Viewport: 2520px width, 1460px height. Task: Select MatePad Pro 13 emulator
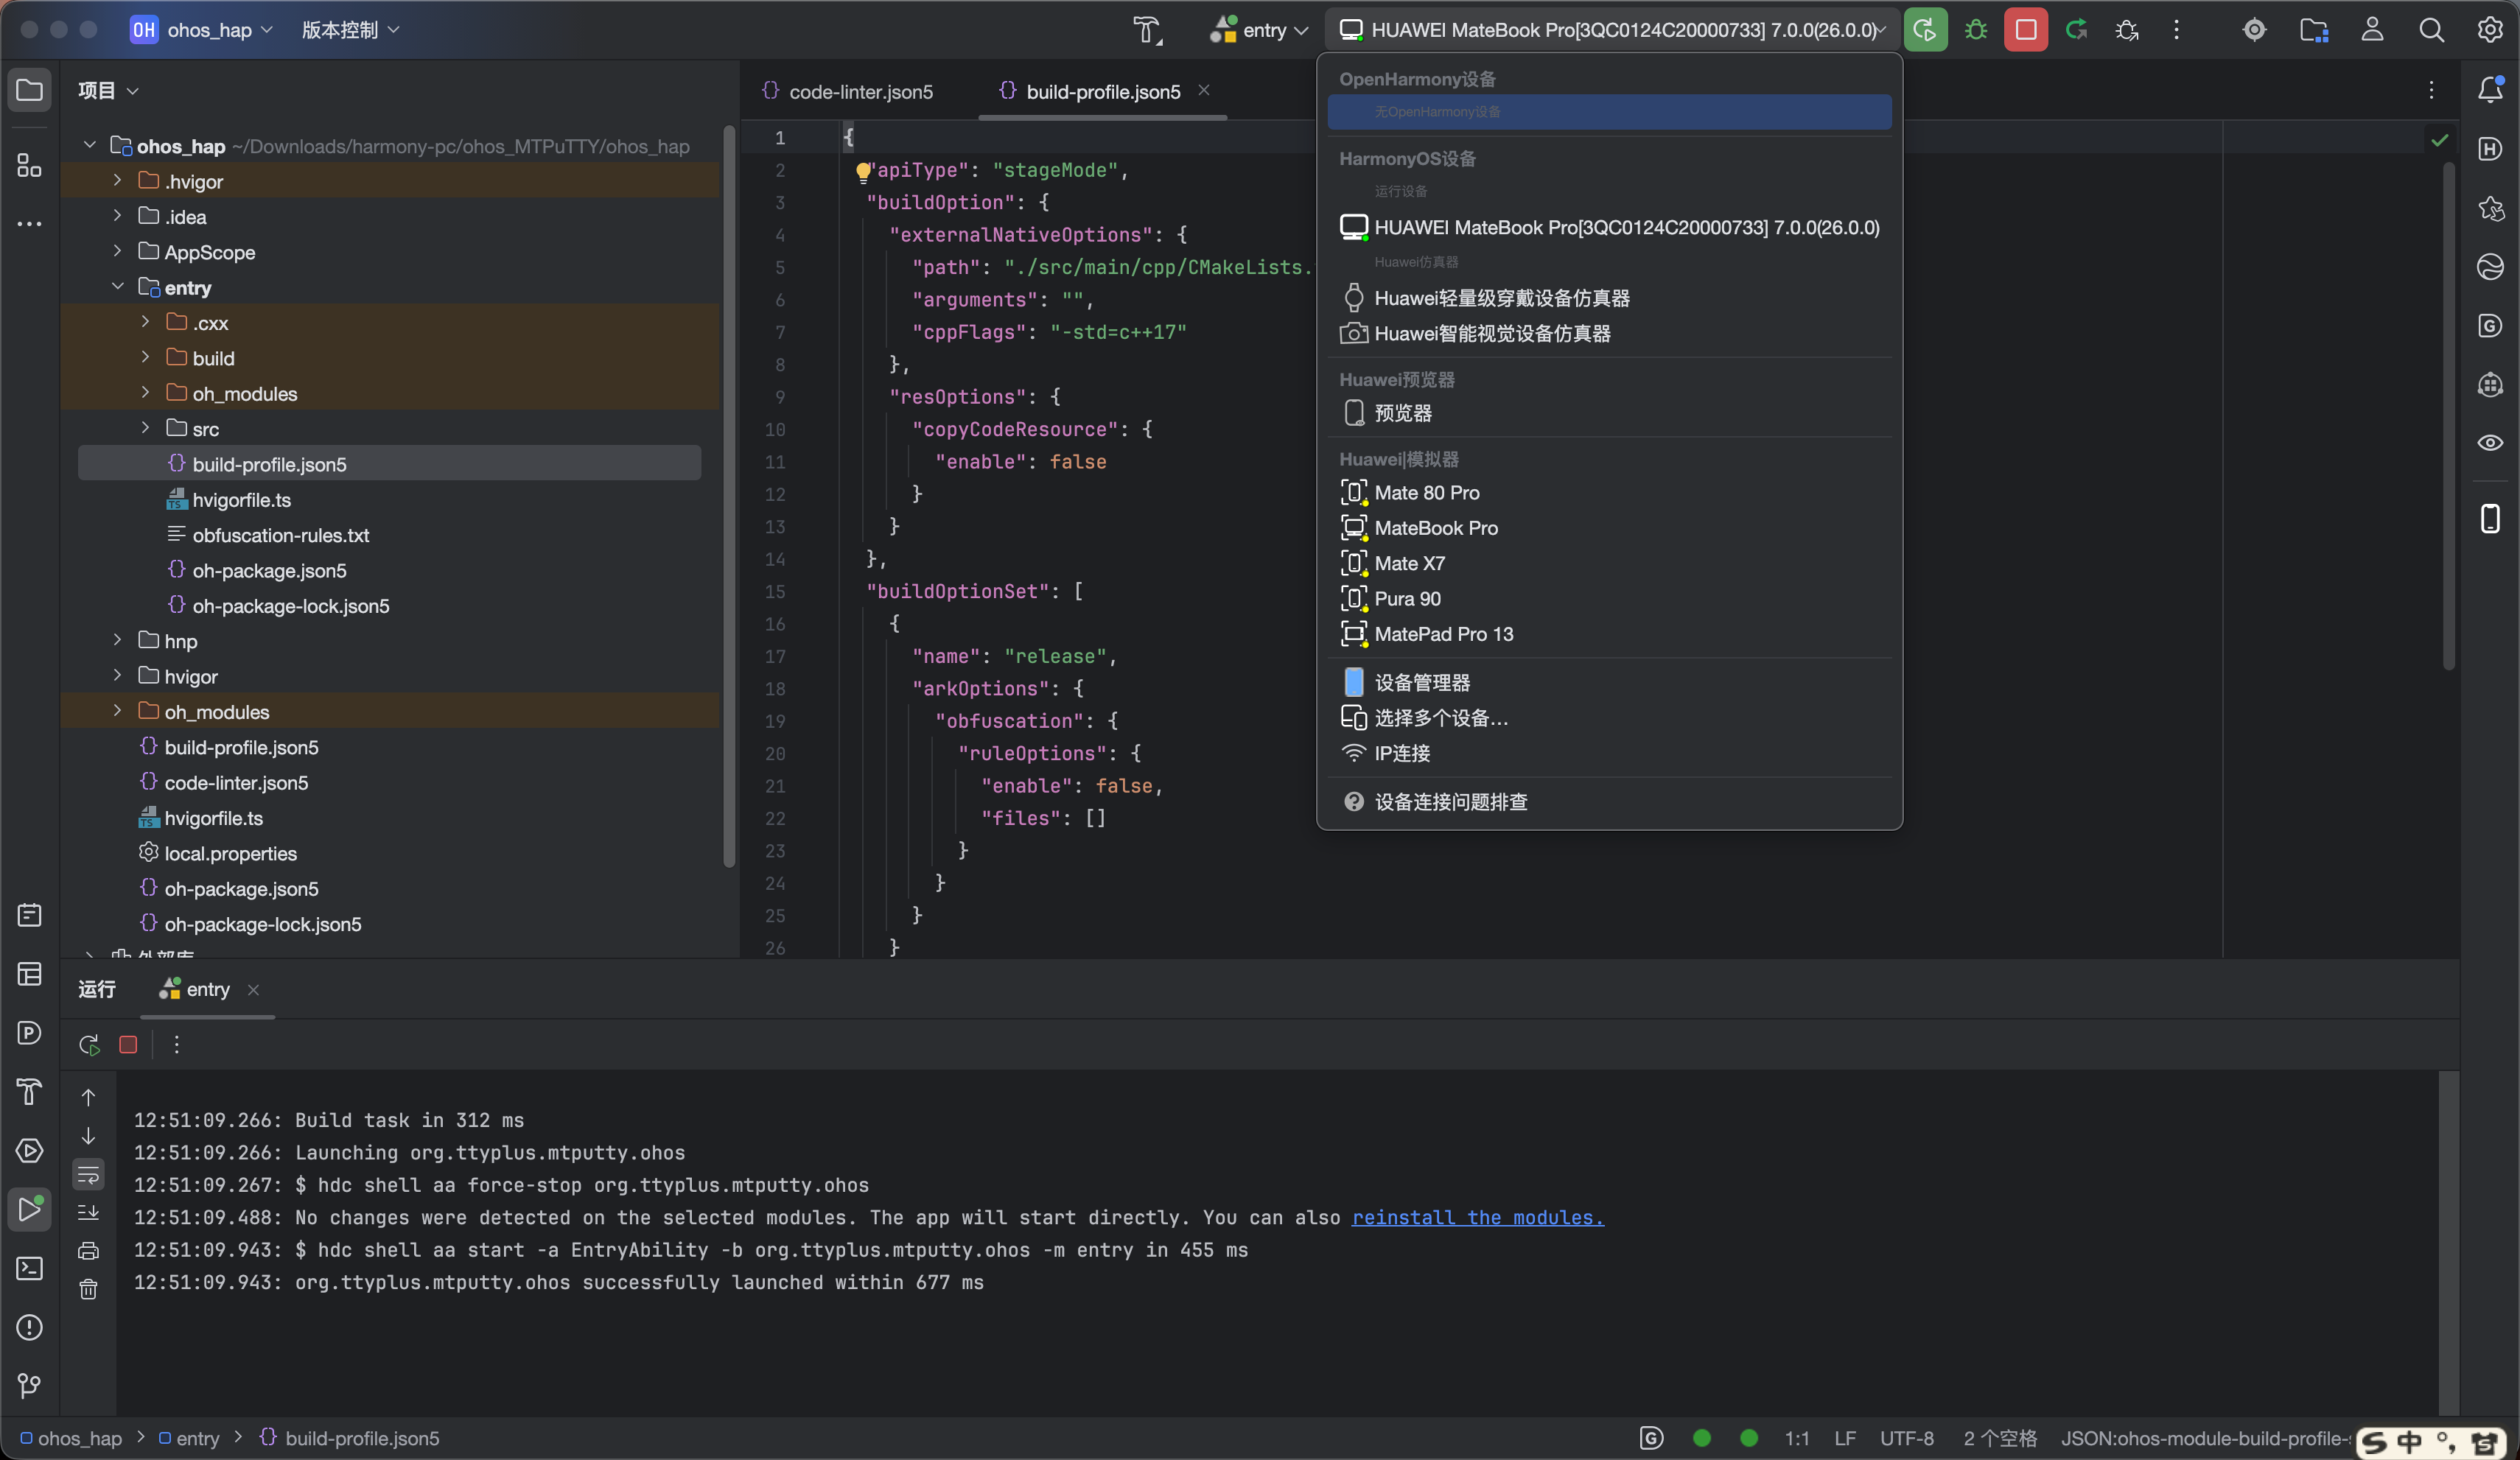[x=1610, y=634]
